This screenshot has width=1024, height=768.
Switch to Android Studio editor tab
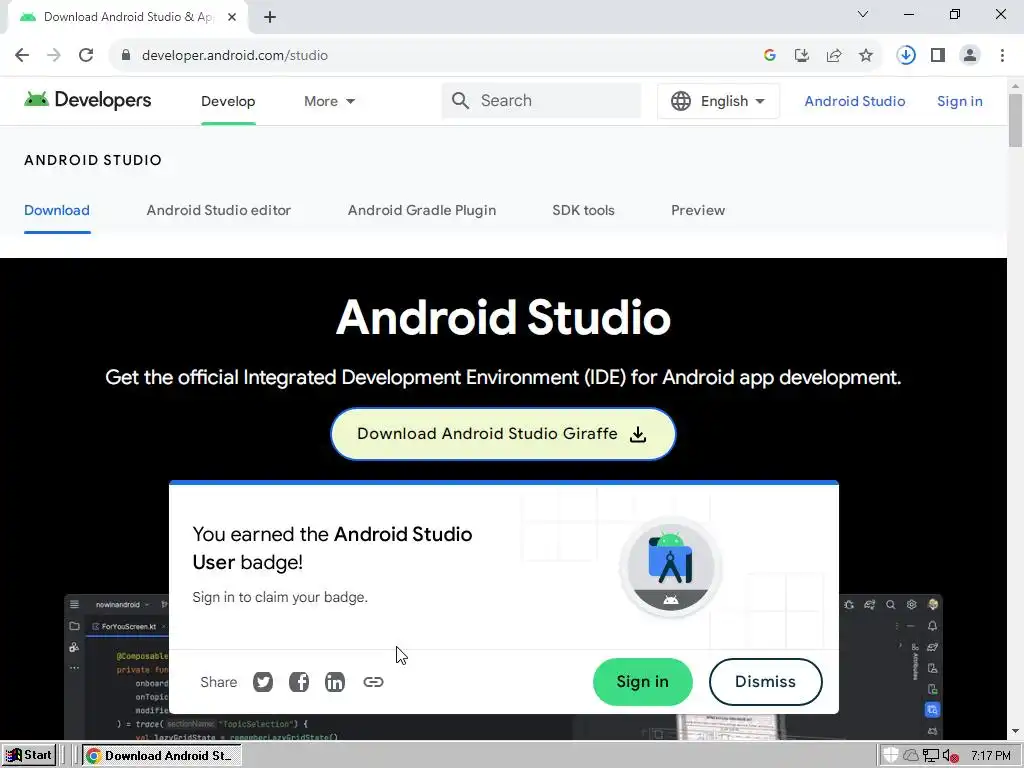pos(219,210)
